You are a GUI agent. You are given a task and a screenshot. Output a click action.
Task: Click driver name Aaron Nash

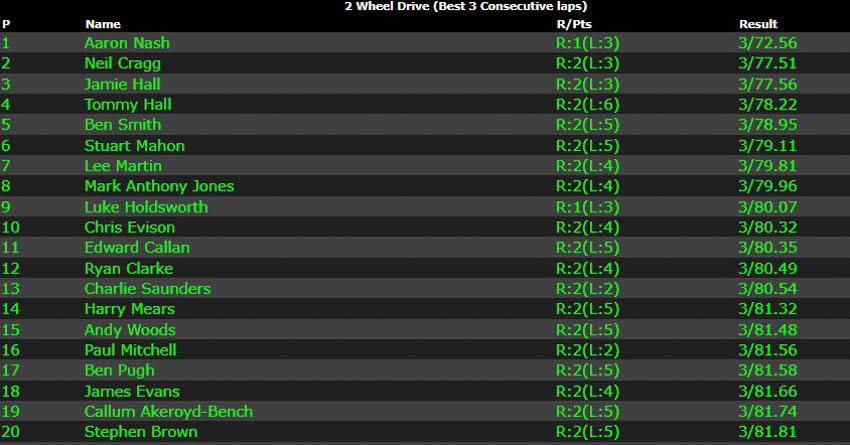pos(127,43)
